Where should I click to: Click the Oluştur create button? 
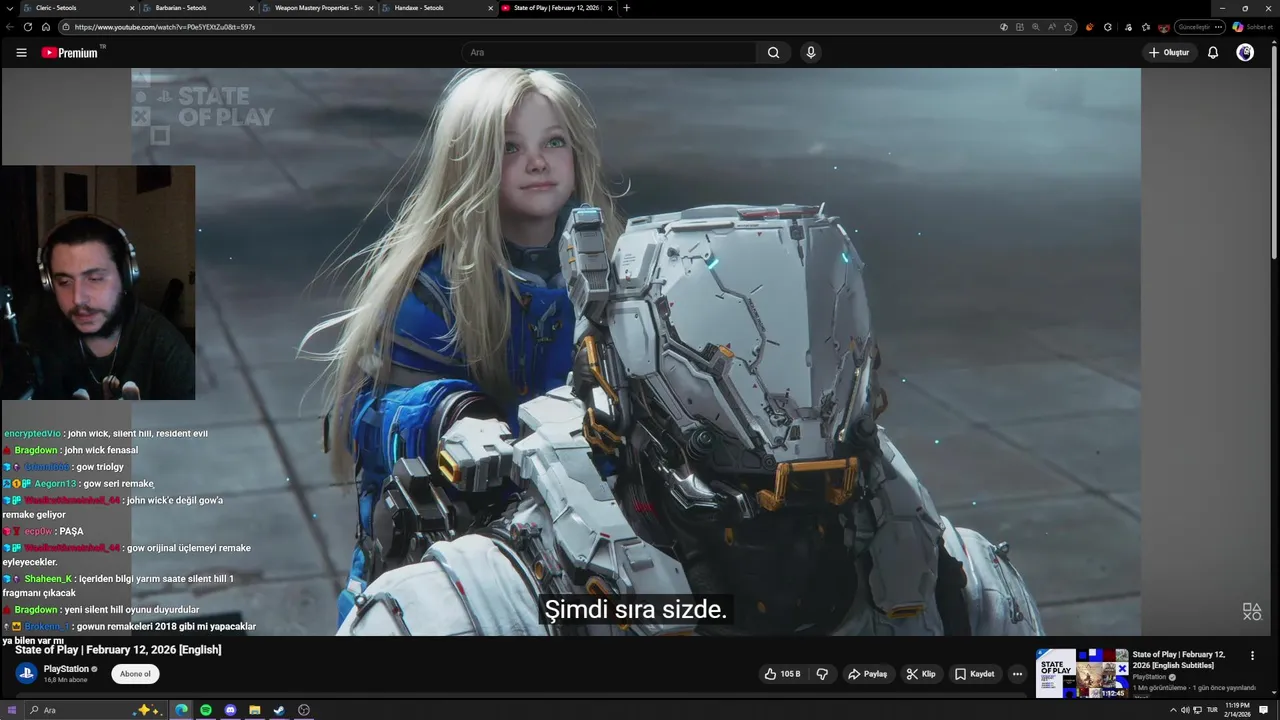tap(1169, 53)
